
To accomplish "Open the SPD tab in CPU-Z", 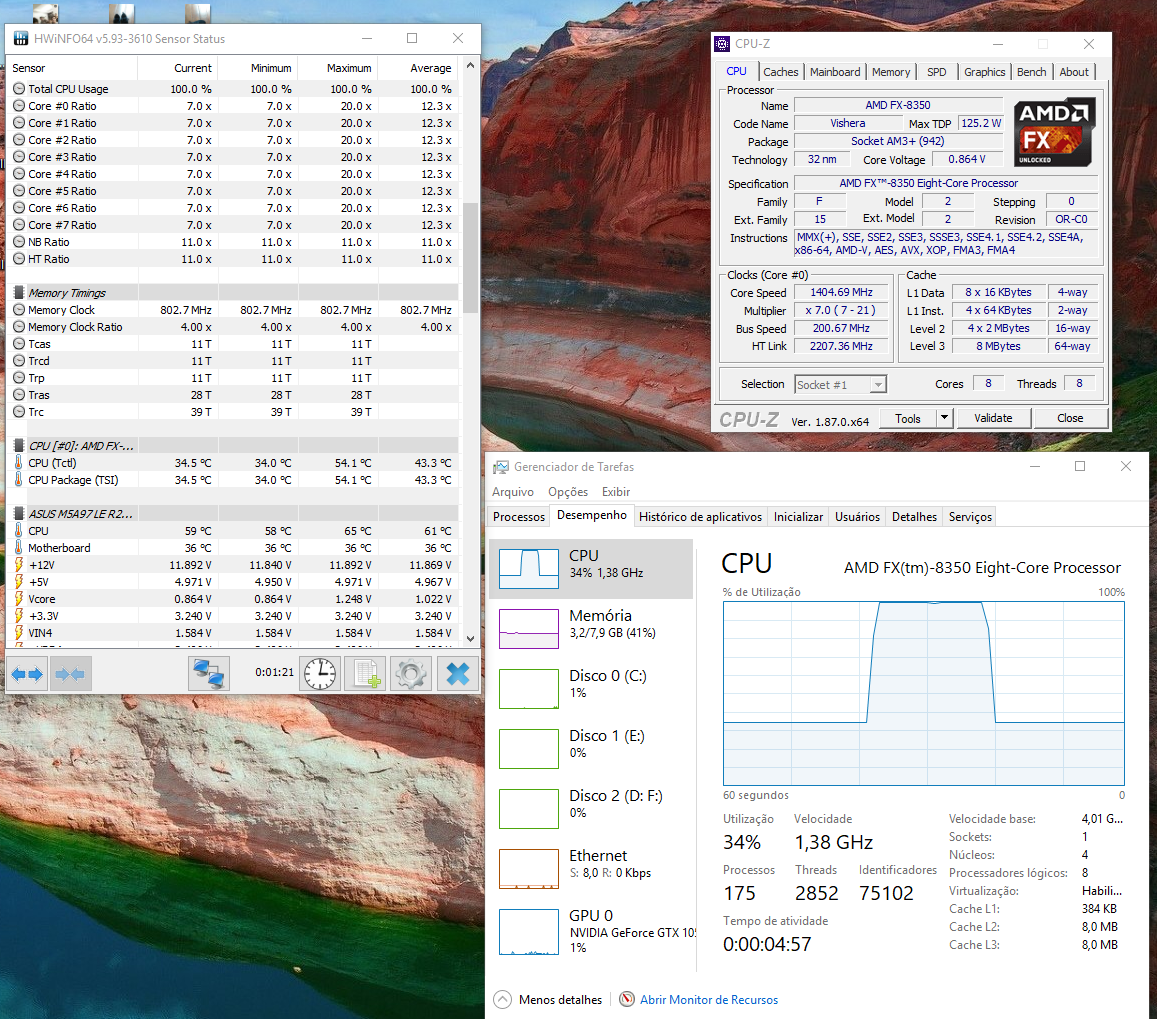I will coord(936,72).
